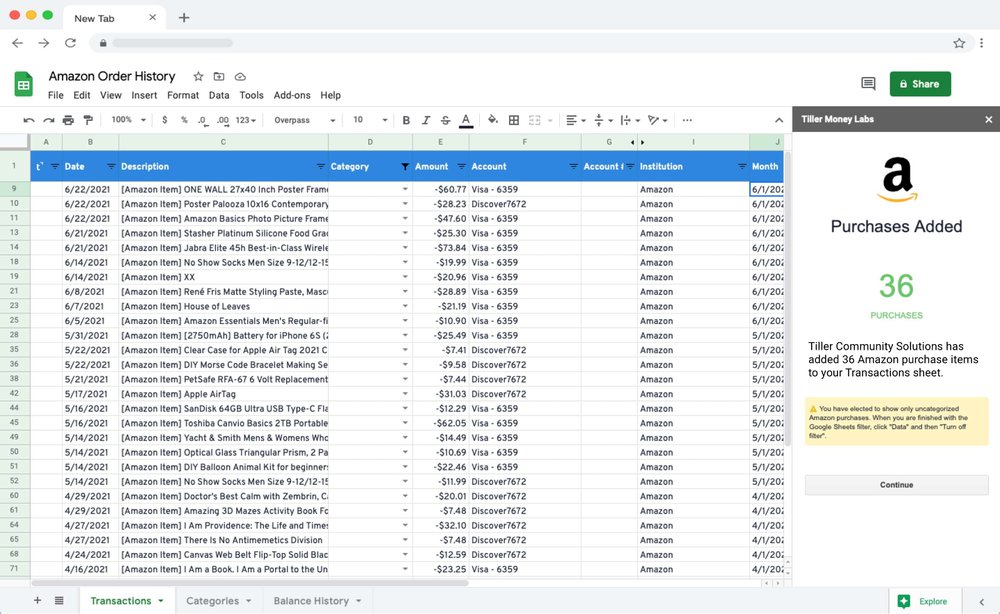Open browser three-dot menu

[x=982, y=43]
